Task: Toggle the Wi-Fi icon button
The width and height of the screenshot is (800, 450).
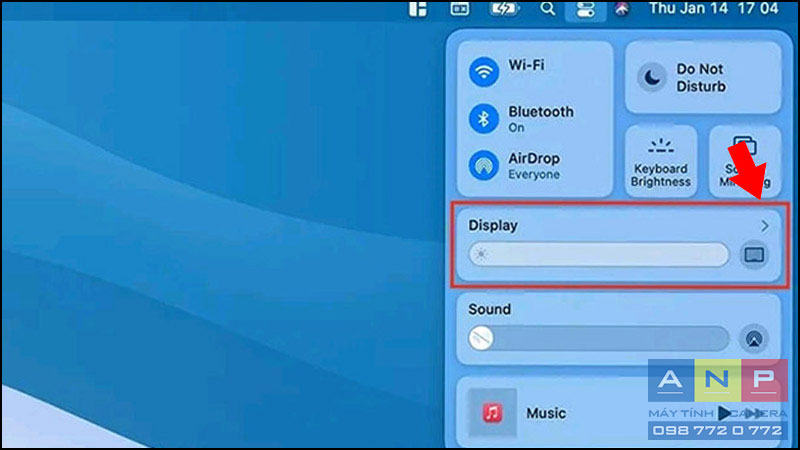Action: coord(483,71)
